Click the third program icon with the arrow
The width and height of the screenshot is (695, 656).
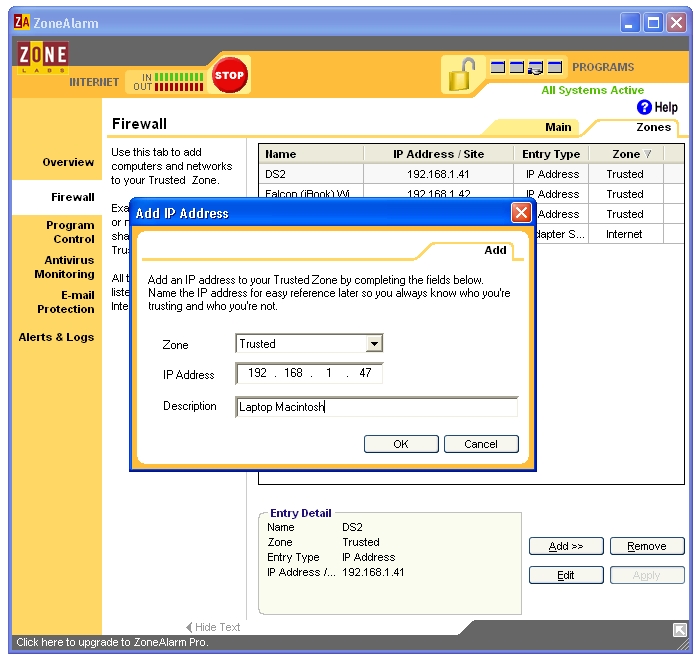point(535,68)
